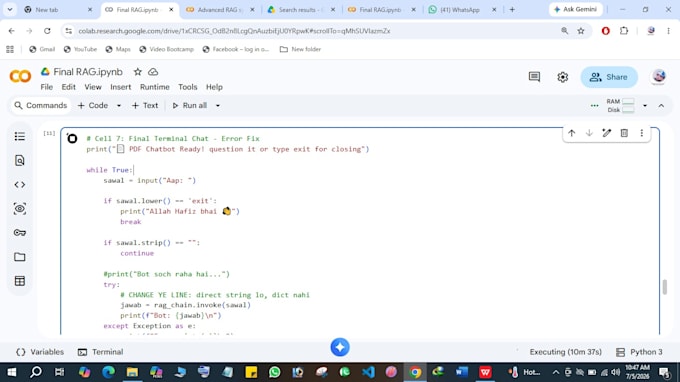Show hidden system tray icons
This screenshot has height=382, width=680.
(x=556, y=372)
